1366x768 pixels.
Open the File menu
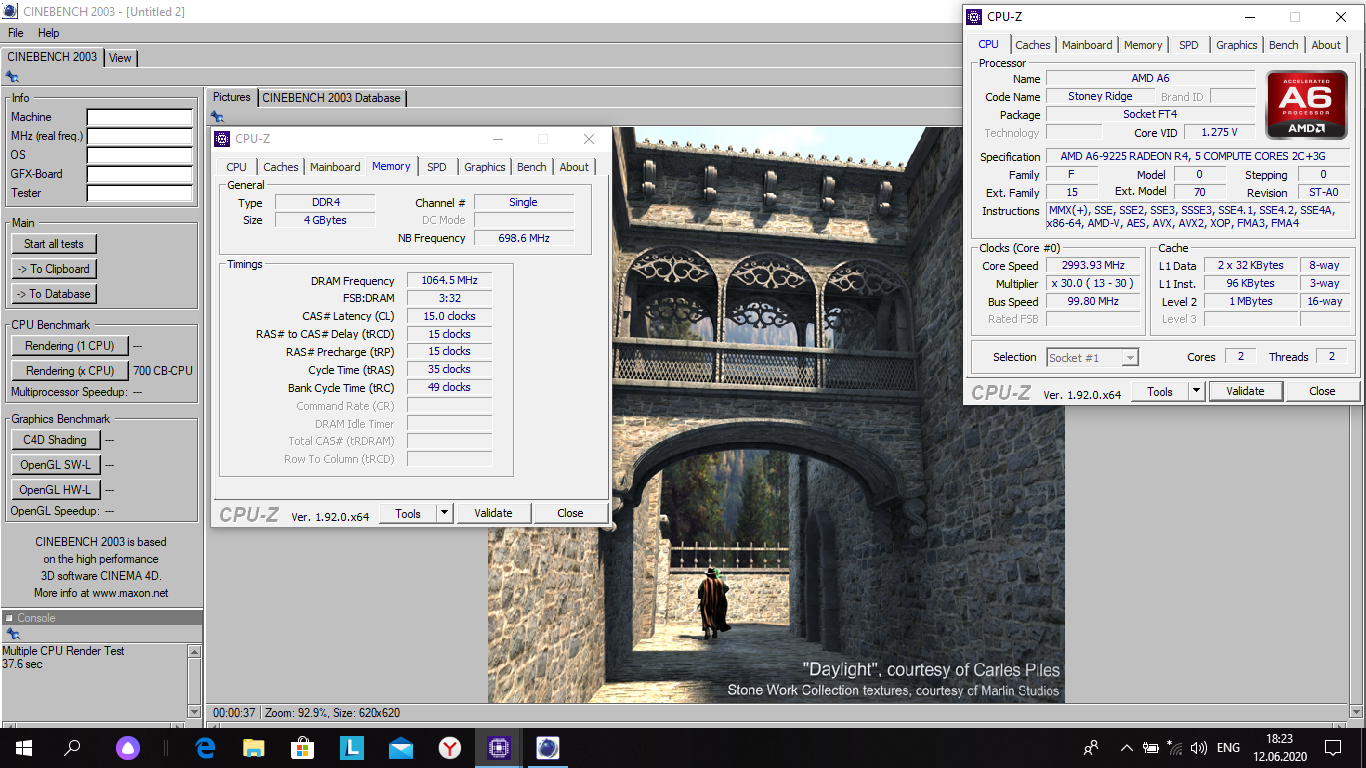(x=16, y=33)
